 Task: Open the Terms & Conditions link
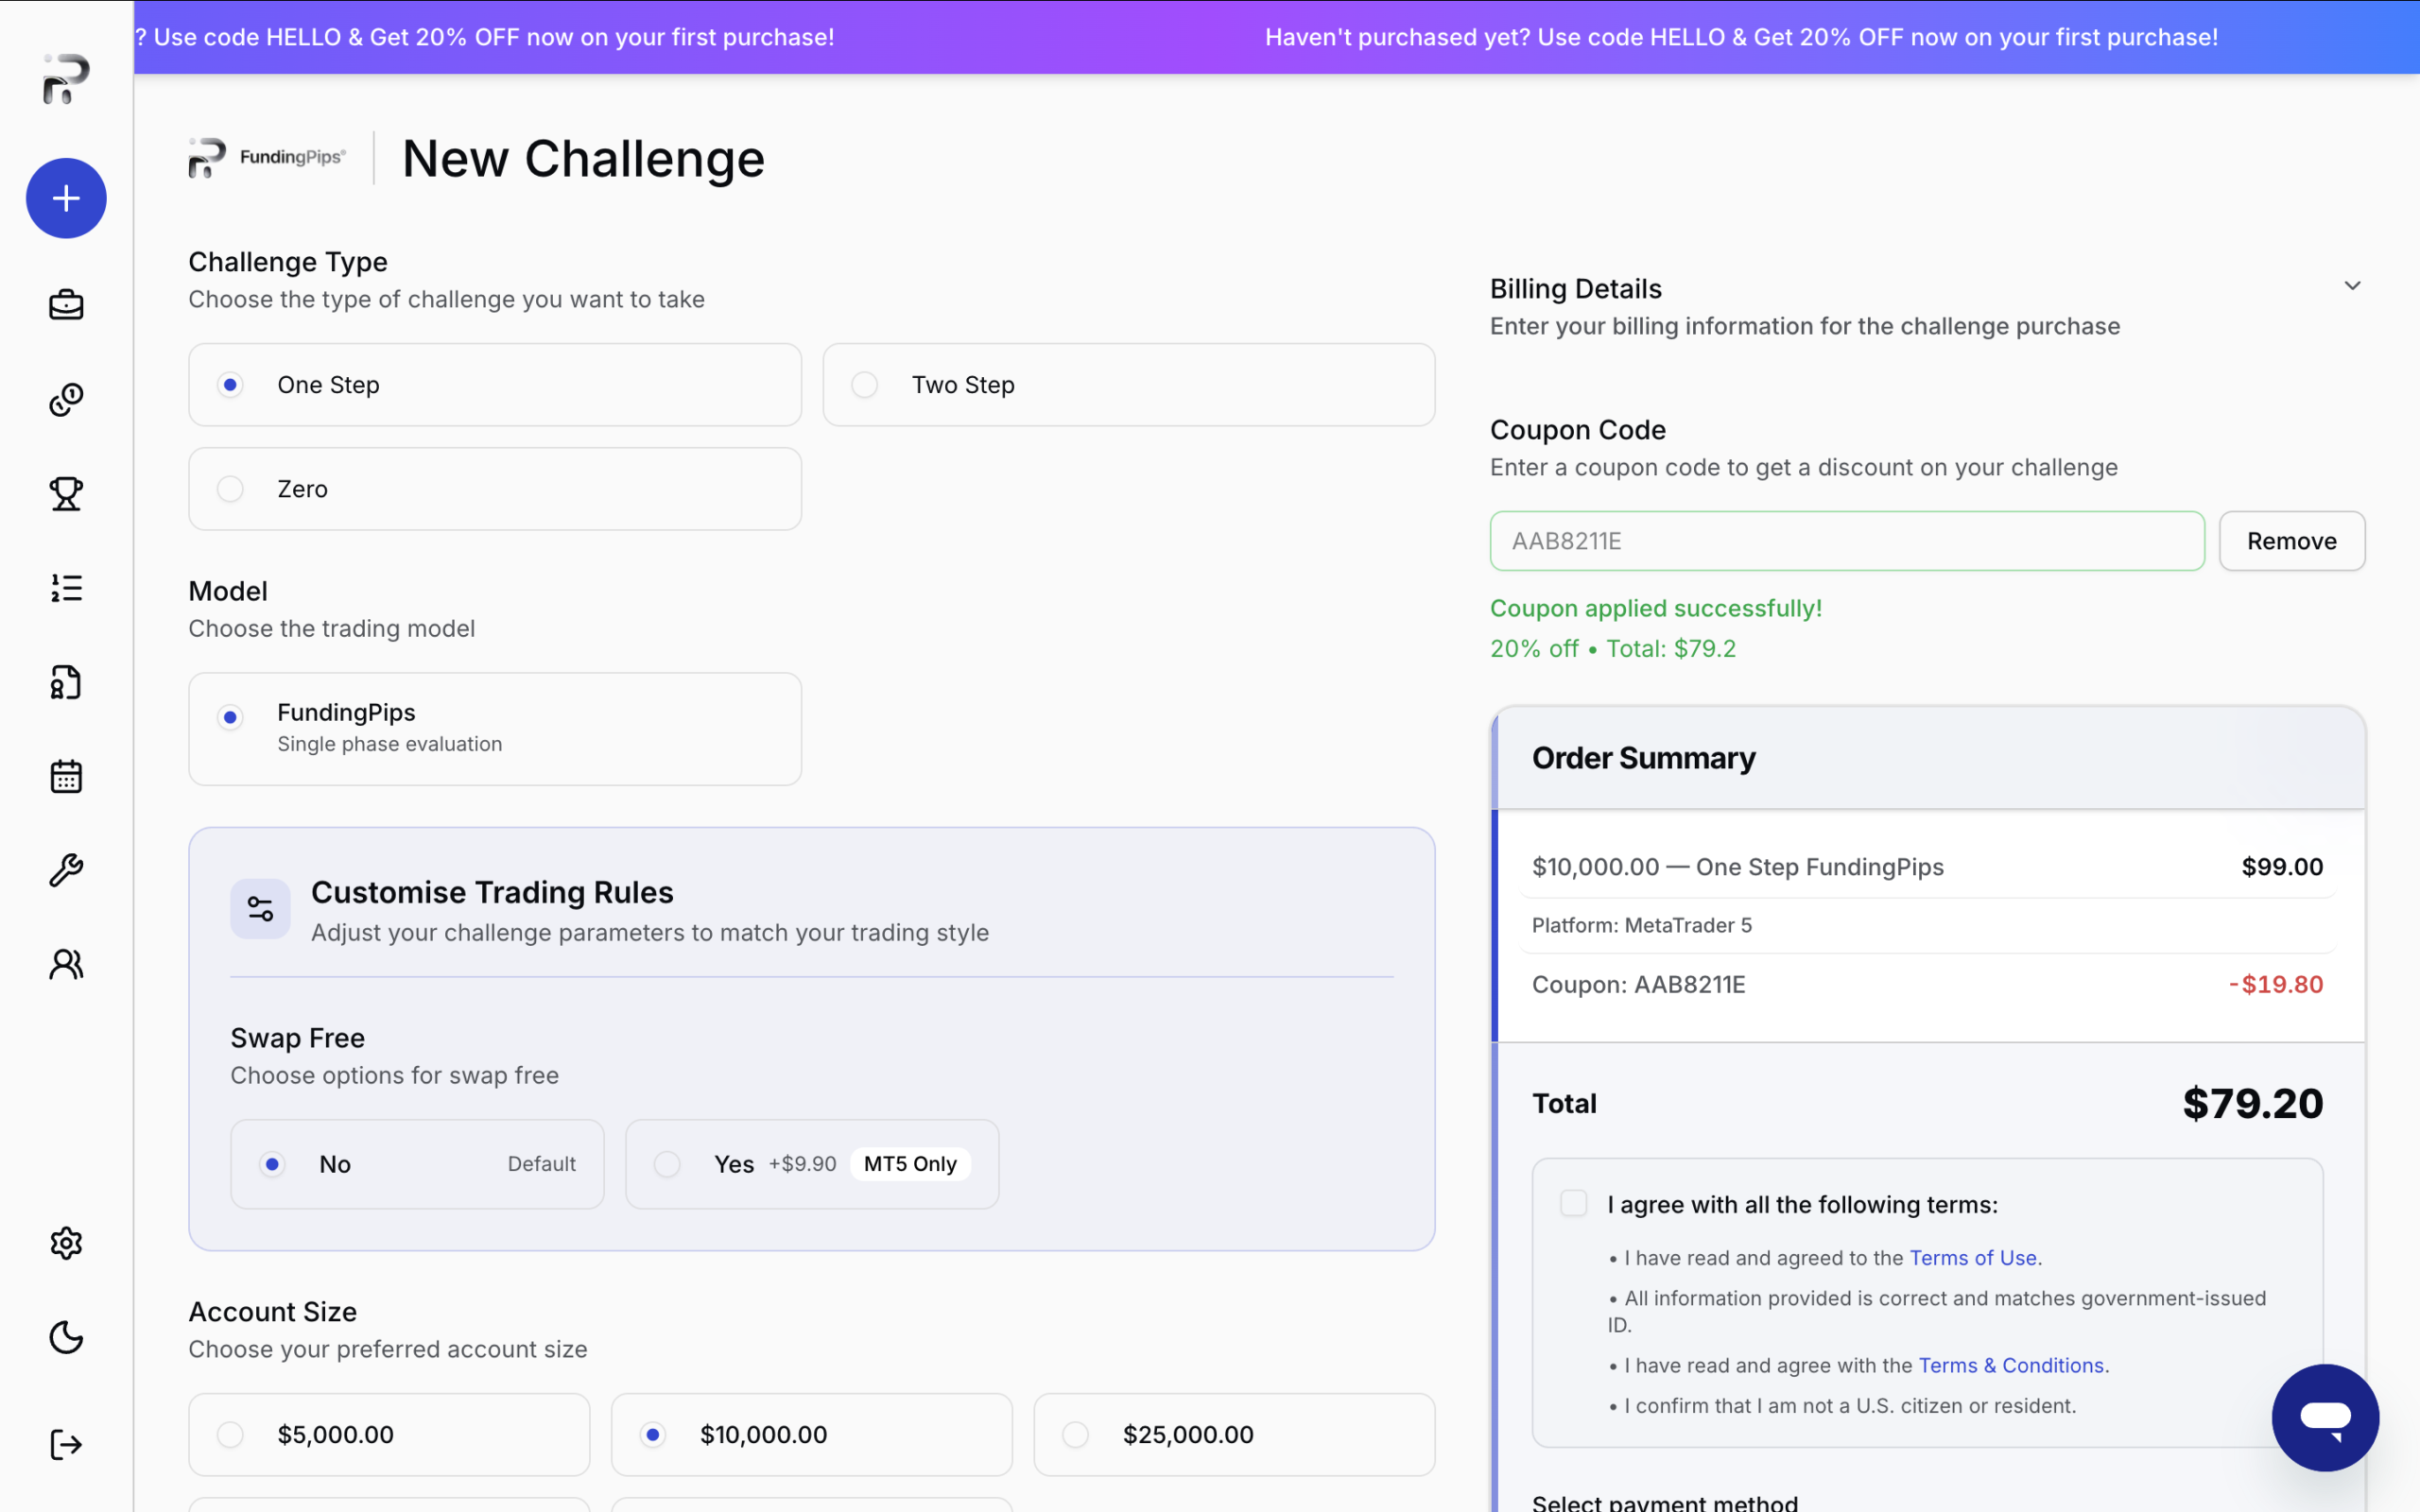(x=2012, y=1365)
